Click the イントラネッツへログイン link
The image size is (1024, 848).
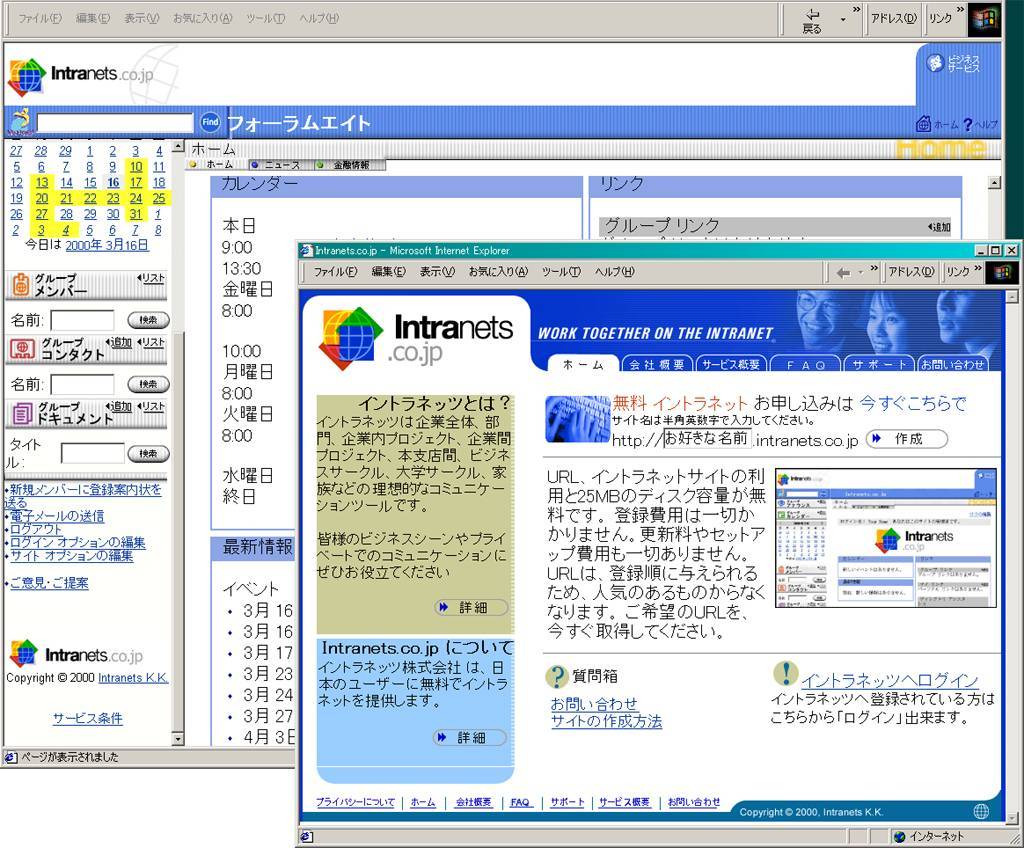click(x=889, y=681)
